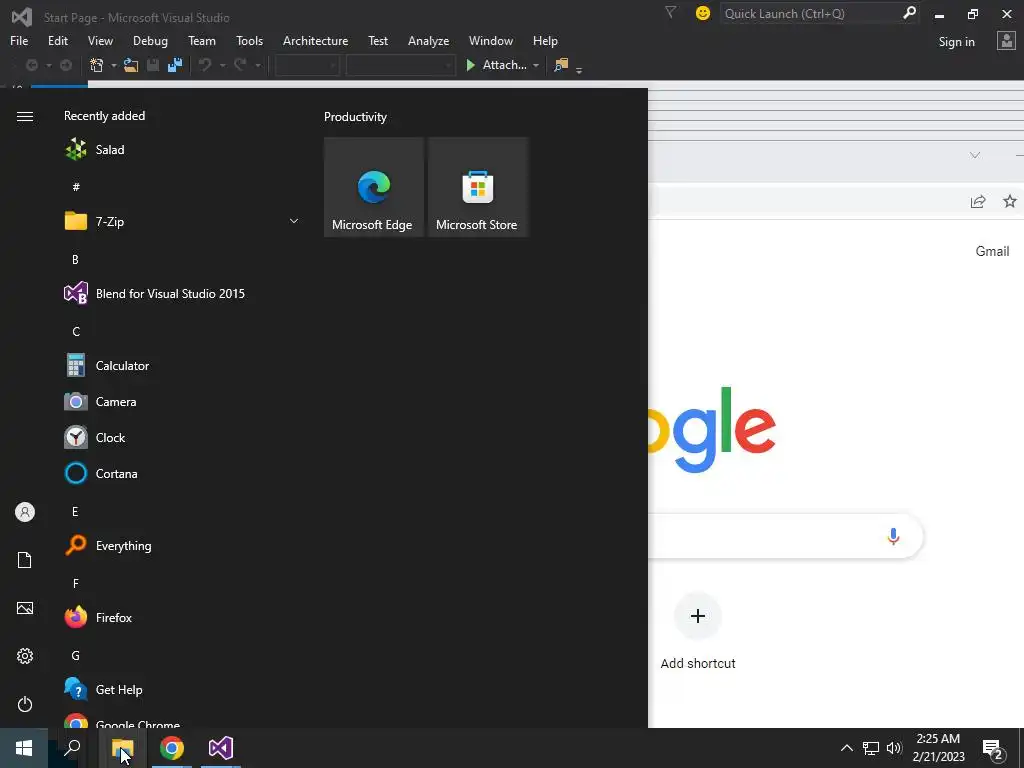
Task: Click Sign in in Visual Studio
Action: 956,42
